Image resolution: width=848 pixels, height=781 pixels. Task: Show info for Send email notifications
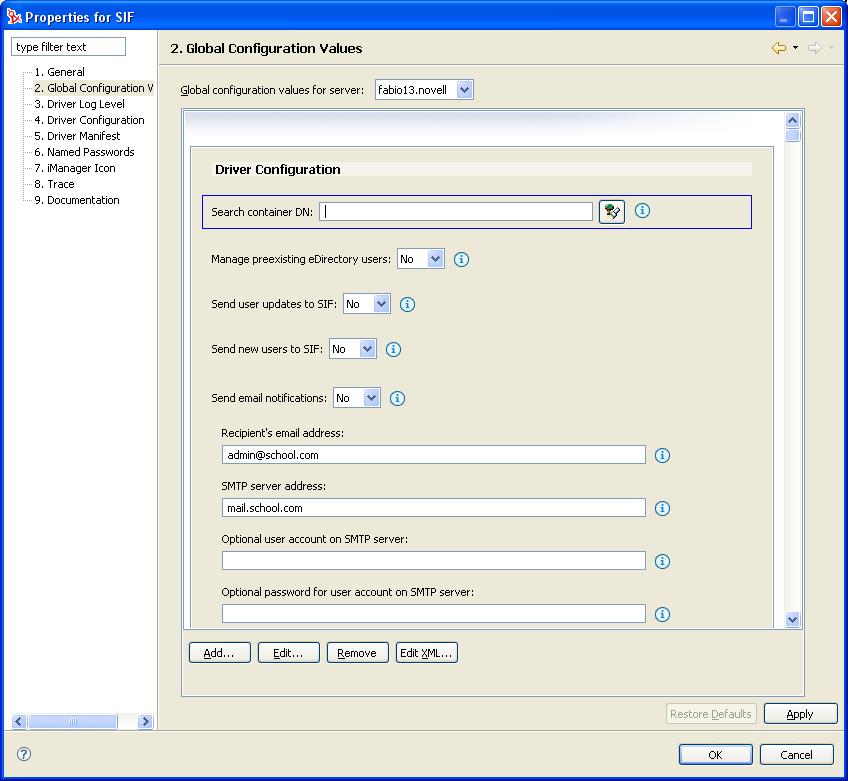[397, 398]
